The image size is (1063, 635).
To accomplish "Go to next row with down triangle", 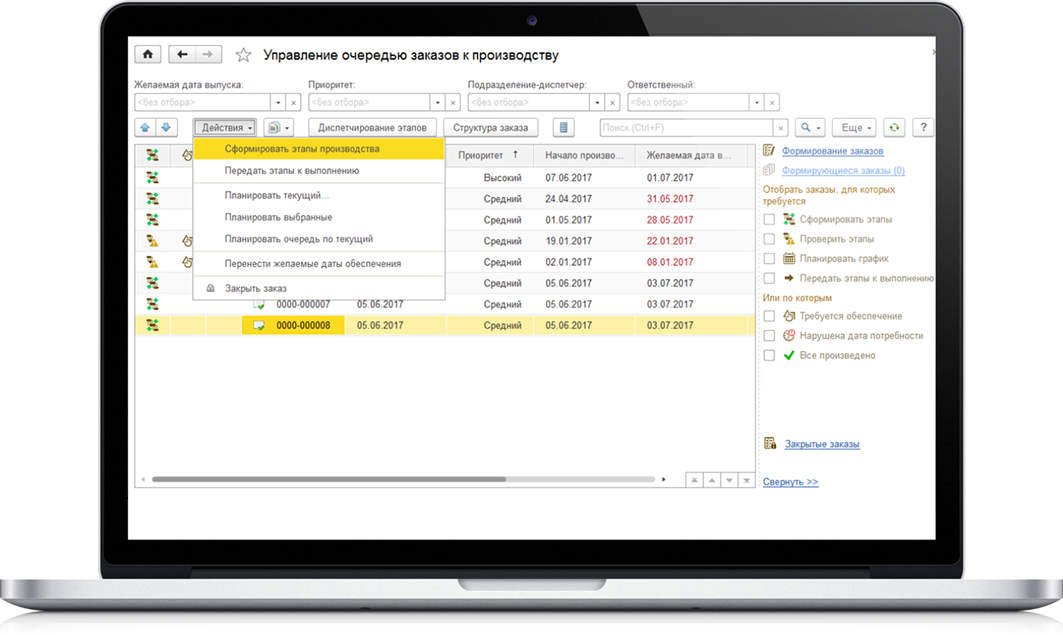I will (x=729, y=480).
